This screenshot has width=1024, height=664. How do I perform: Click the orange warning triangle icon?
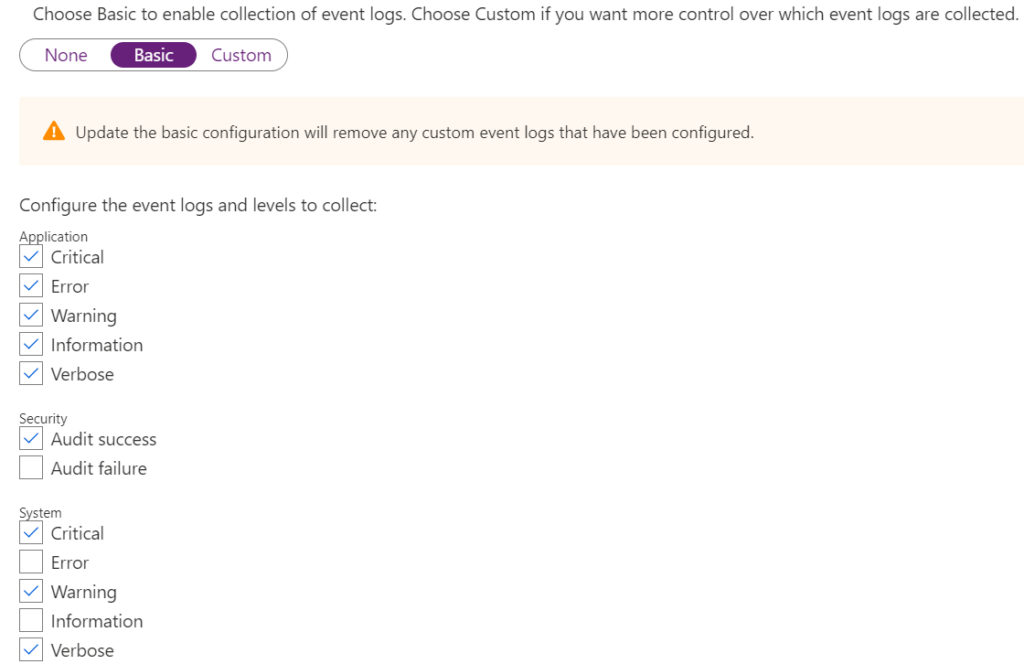coord(54,131)
